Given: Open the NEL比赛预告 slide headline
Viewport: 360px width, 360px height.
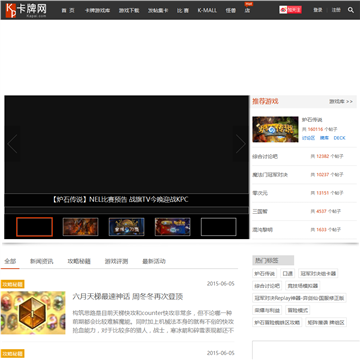Looking at the screenshot, I should [x=120, y=200].
